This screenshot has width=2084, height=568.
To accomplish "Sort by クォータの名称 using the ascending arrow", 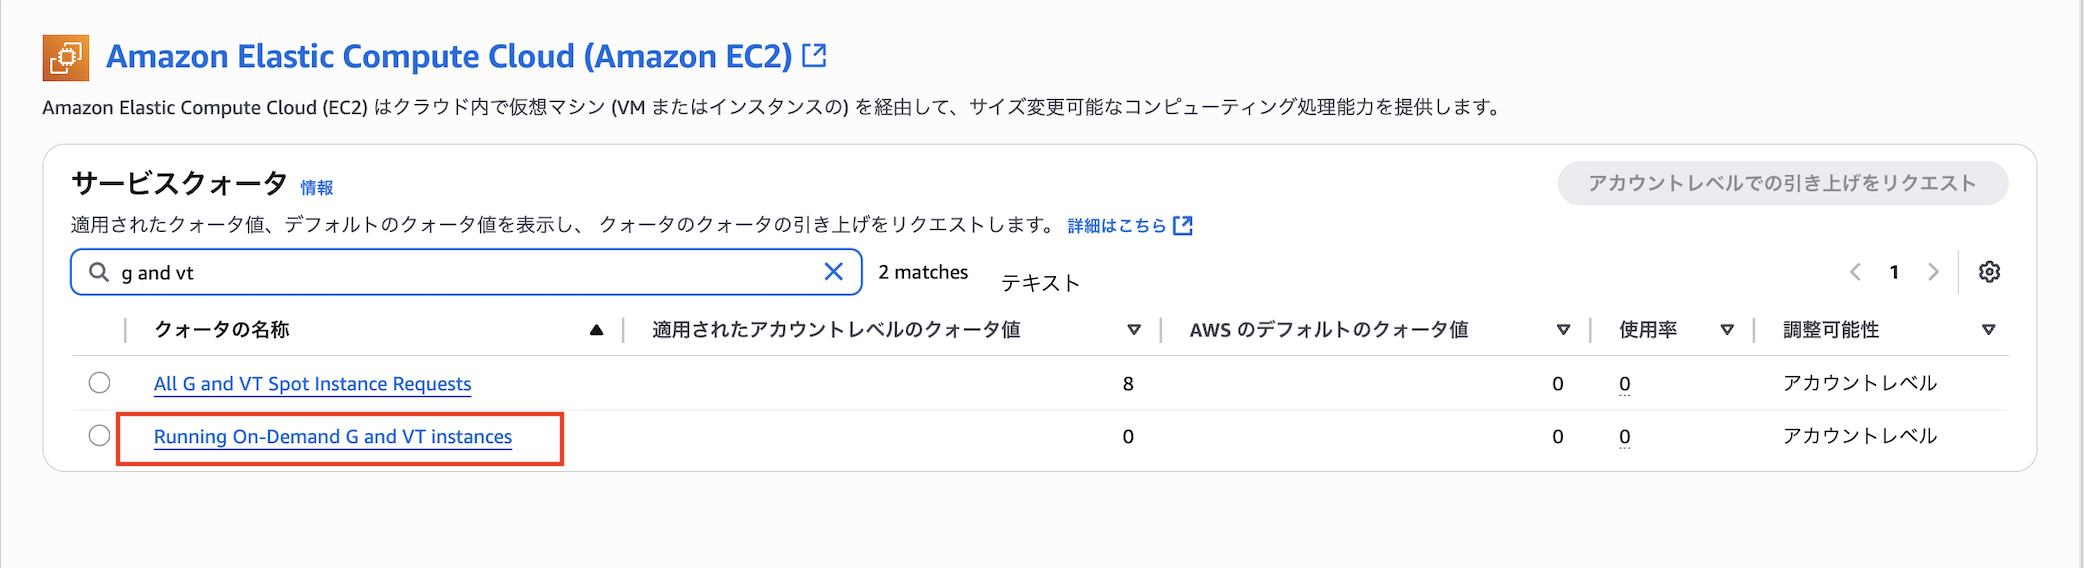I will (x=596, y=330).
